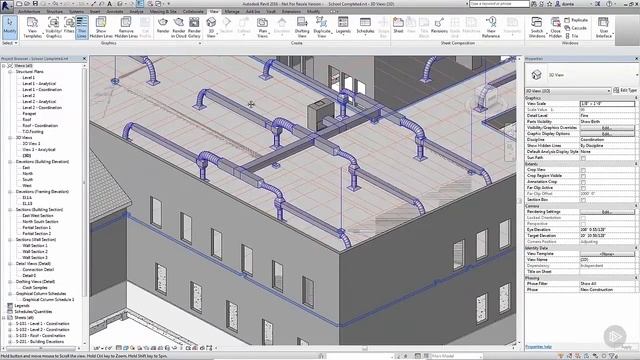
Task: Click Edit Type button
Action: coord(624,90)
